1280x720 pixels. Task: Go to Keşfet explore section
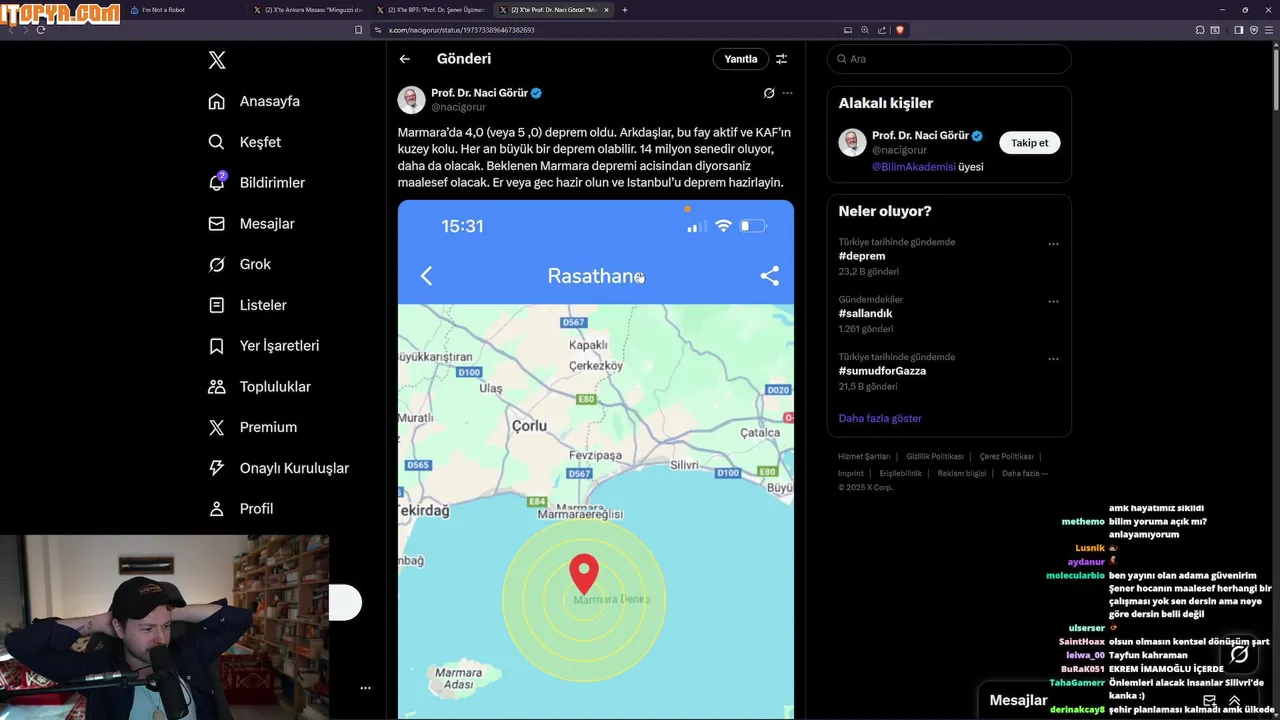coord(244,142)
